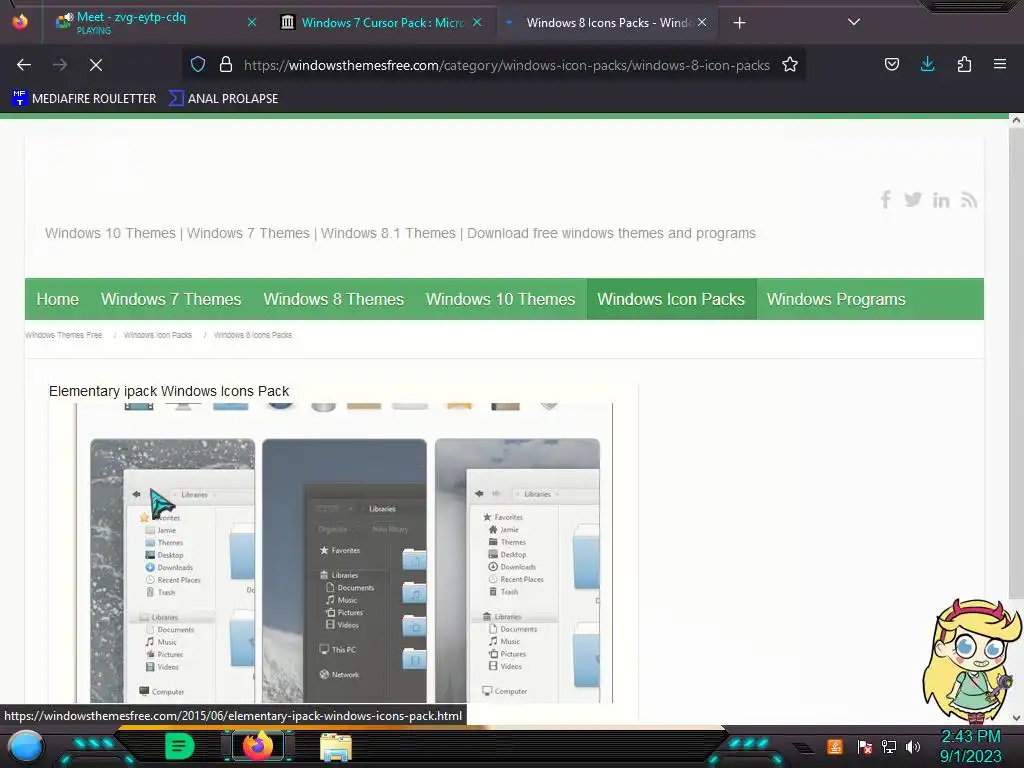The image size is (1024, 768).
Task: Open Windows 10 Themes menu item
Action: point(500,299)
